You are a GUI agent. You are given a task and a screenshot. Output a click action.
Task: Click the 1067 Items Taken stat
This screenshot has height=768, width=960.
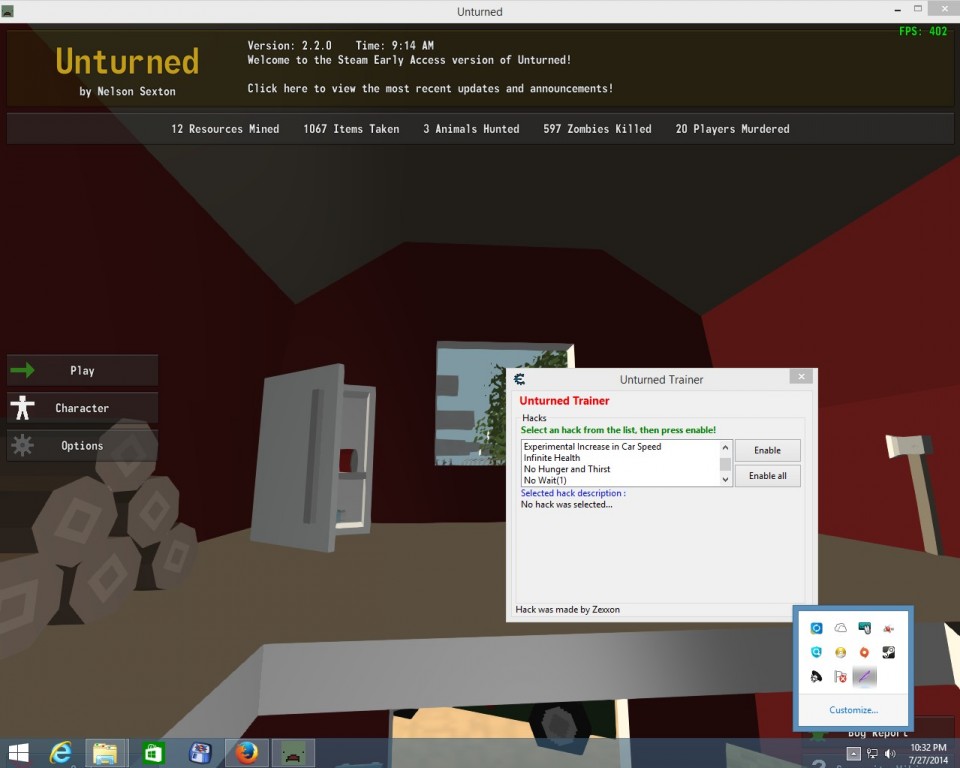tap(351, 129)
